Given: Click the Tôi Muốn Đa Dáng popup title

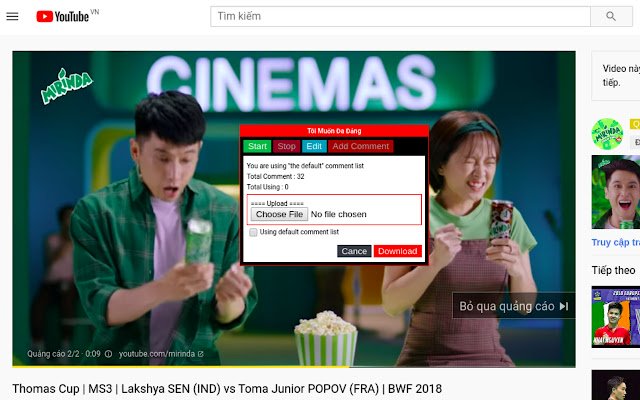Looking at the screenshot, I should [x=334, y=131].
